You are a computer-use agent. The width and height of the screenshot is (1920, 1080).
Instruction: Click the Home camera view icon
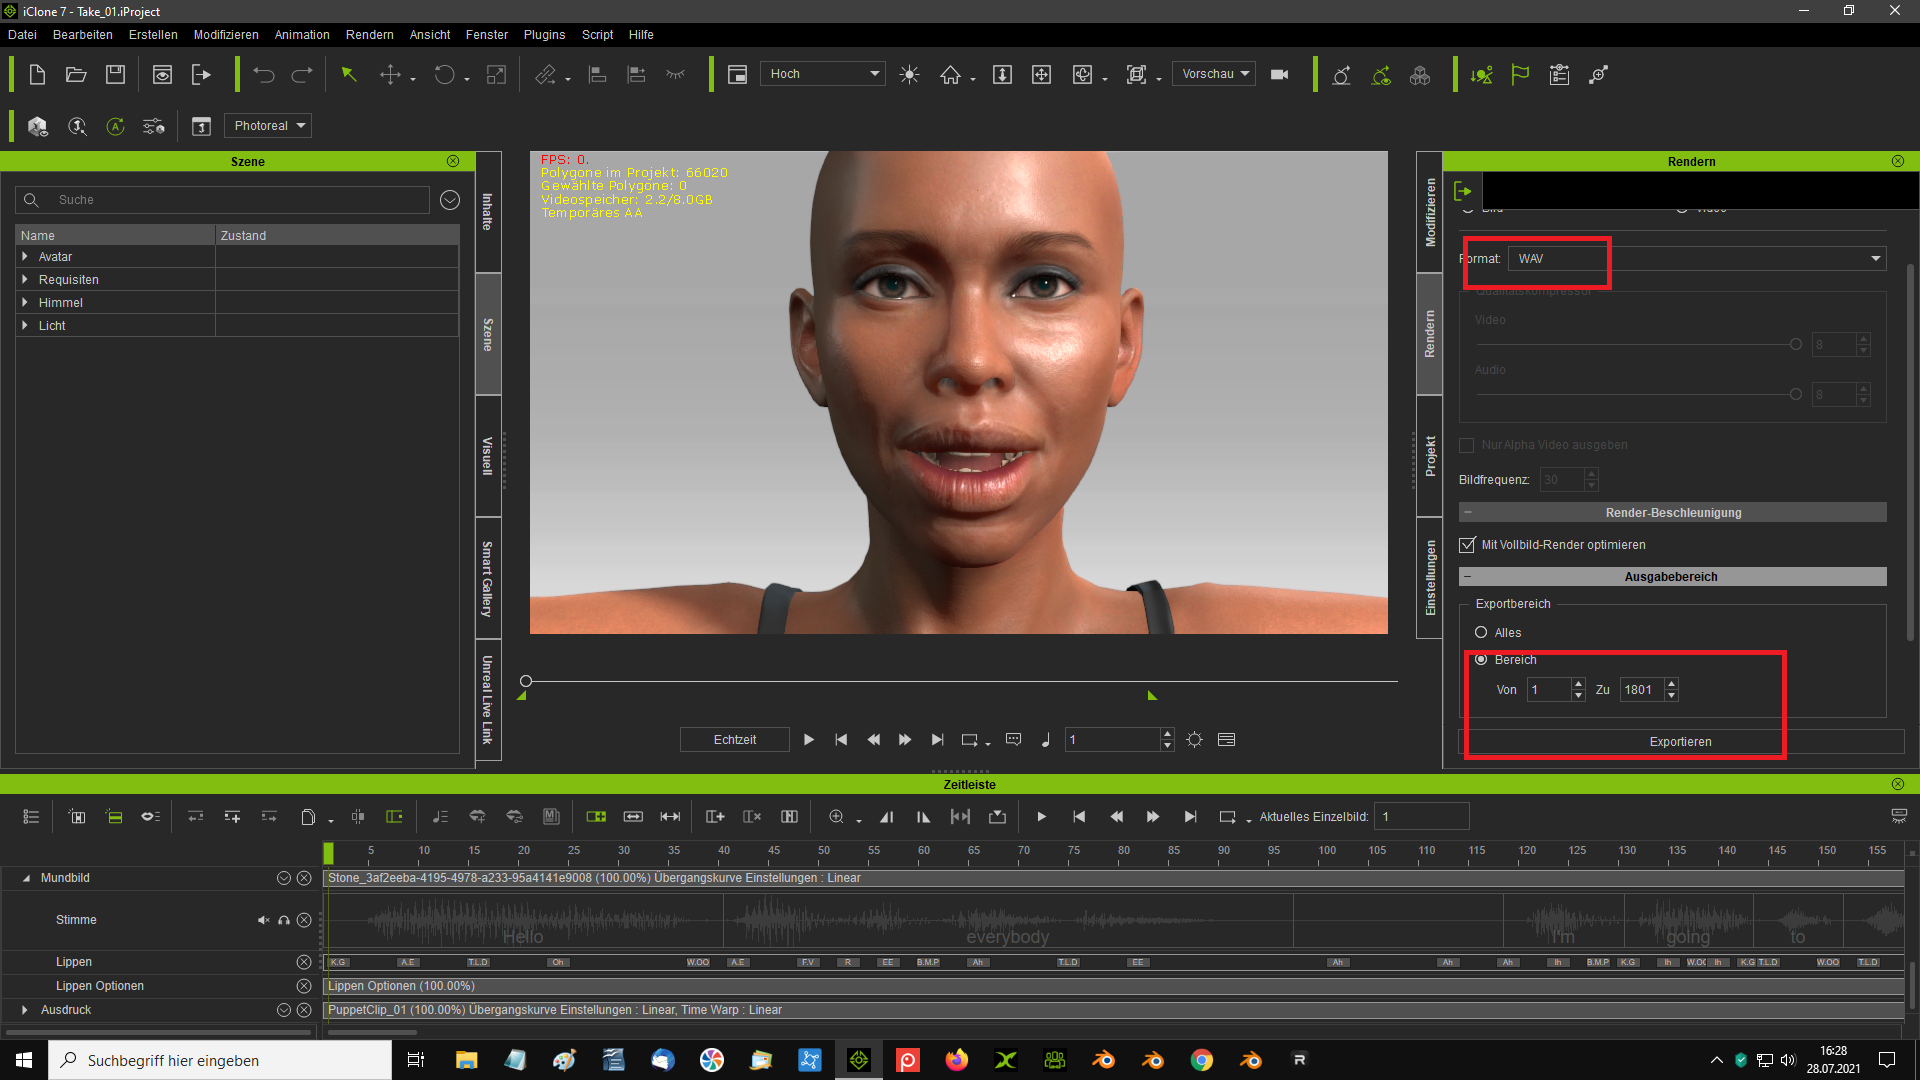pos(950,75)
